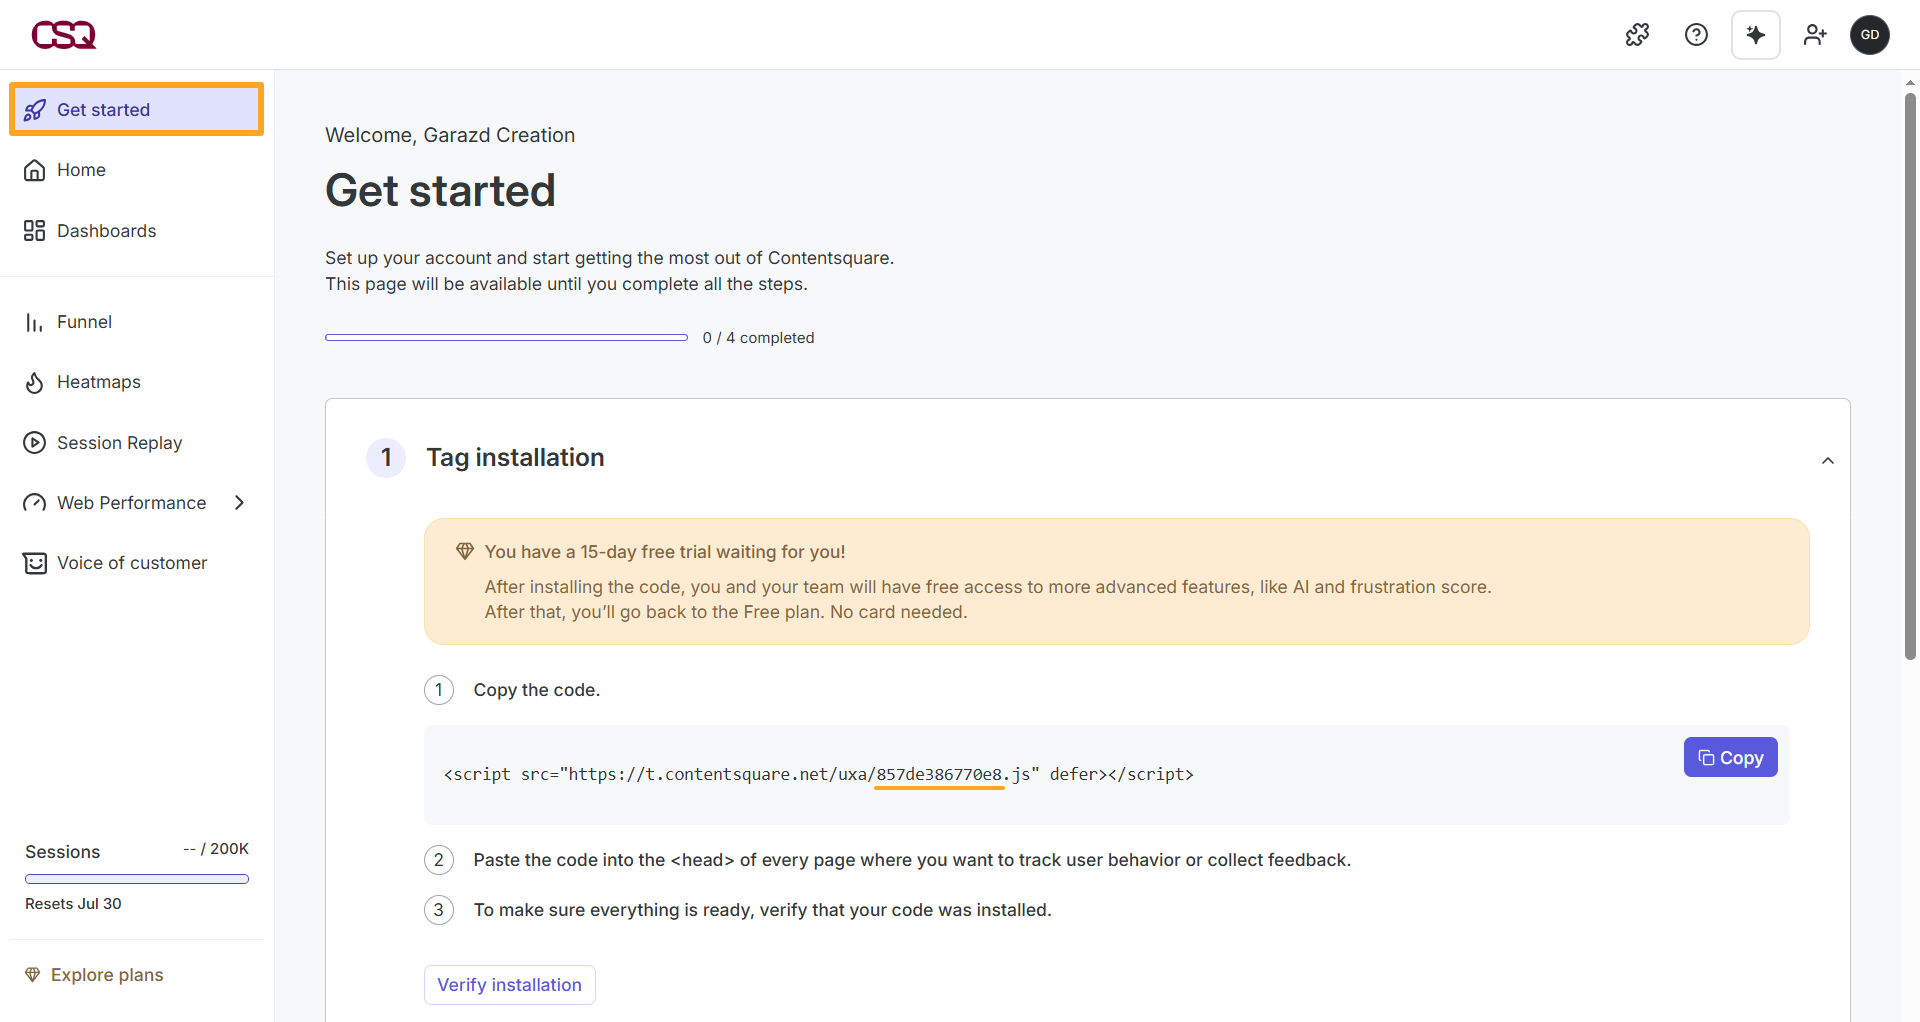Click the vertical page scrollbar
Image resolution: width=1920 pixels, height=1022 pixels.
click(x=1910, y=376)
